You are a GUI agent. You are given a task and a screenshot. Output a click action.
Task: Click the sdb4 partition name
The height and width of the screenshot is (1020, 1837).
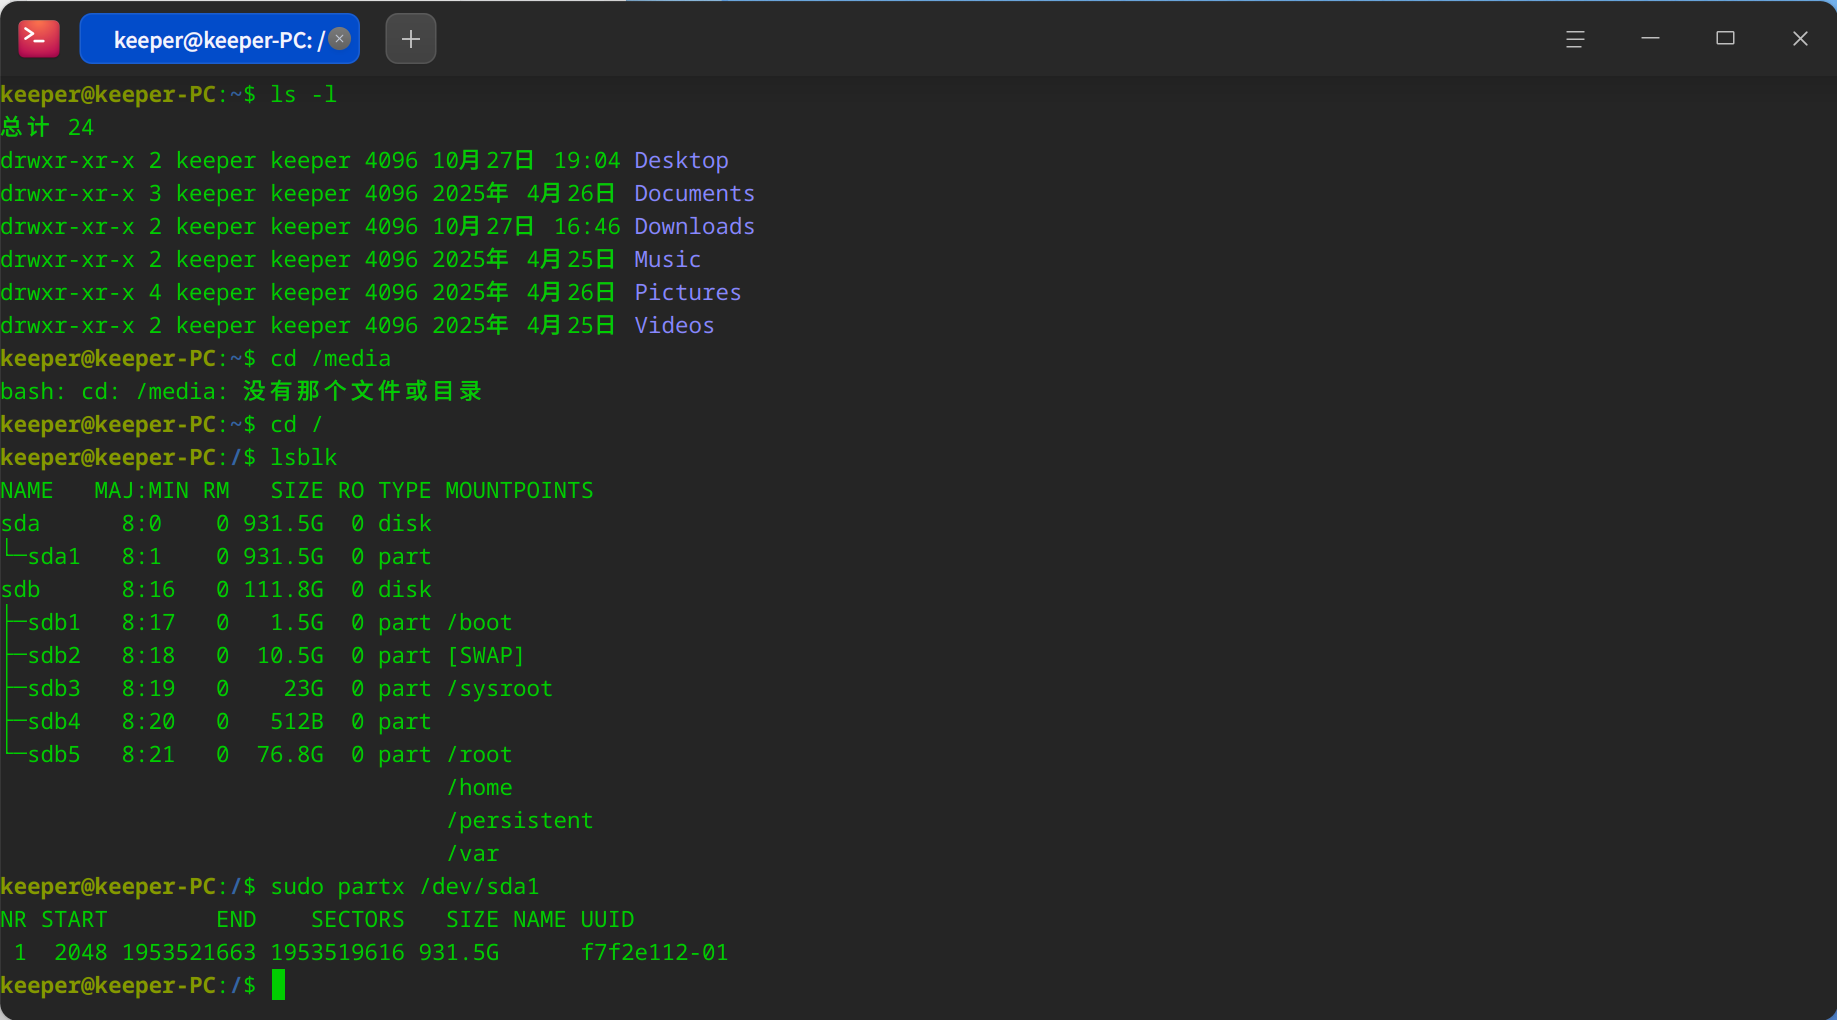coord(54,721)
